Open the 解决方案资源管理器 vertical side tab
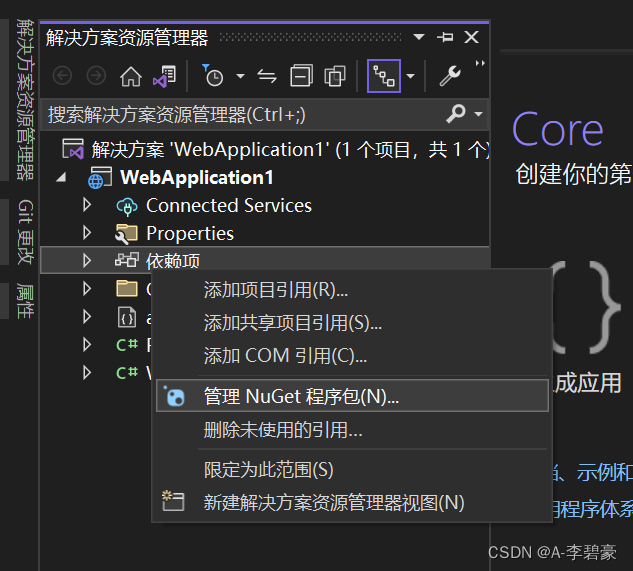633x571 pixels. tap(25, 99)
